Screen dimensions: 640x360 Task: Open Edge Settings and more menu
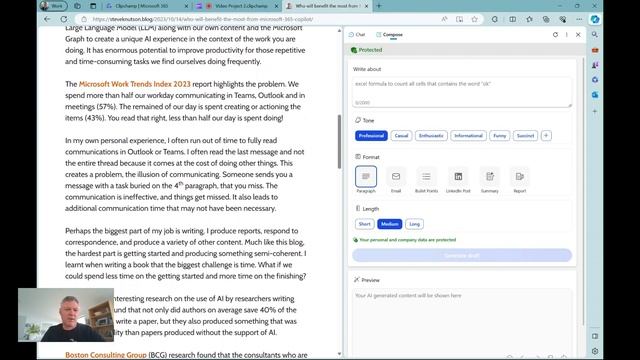click(x=579, y=19)
